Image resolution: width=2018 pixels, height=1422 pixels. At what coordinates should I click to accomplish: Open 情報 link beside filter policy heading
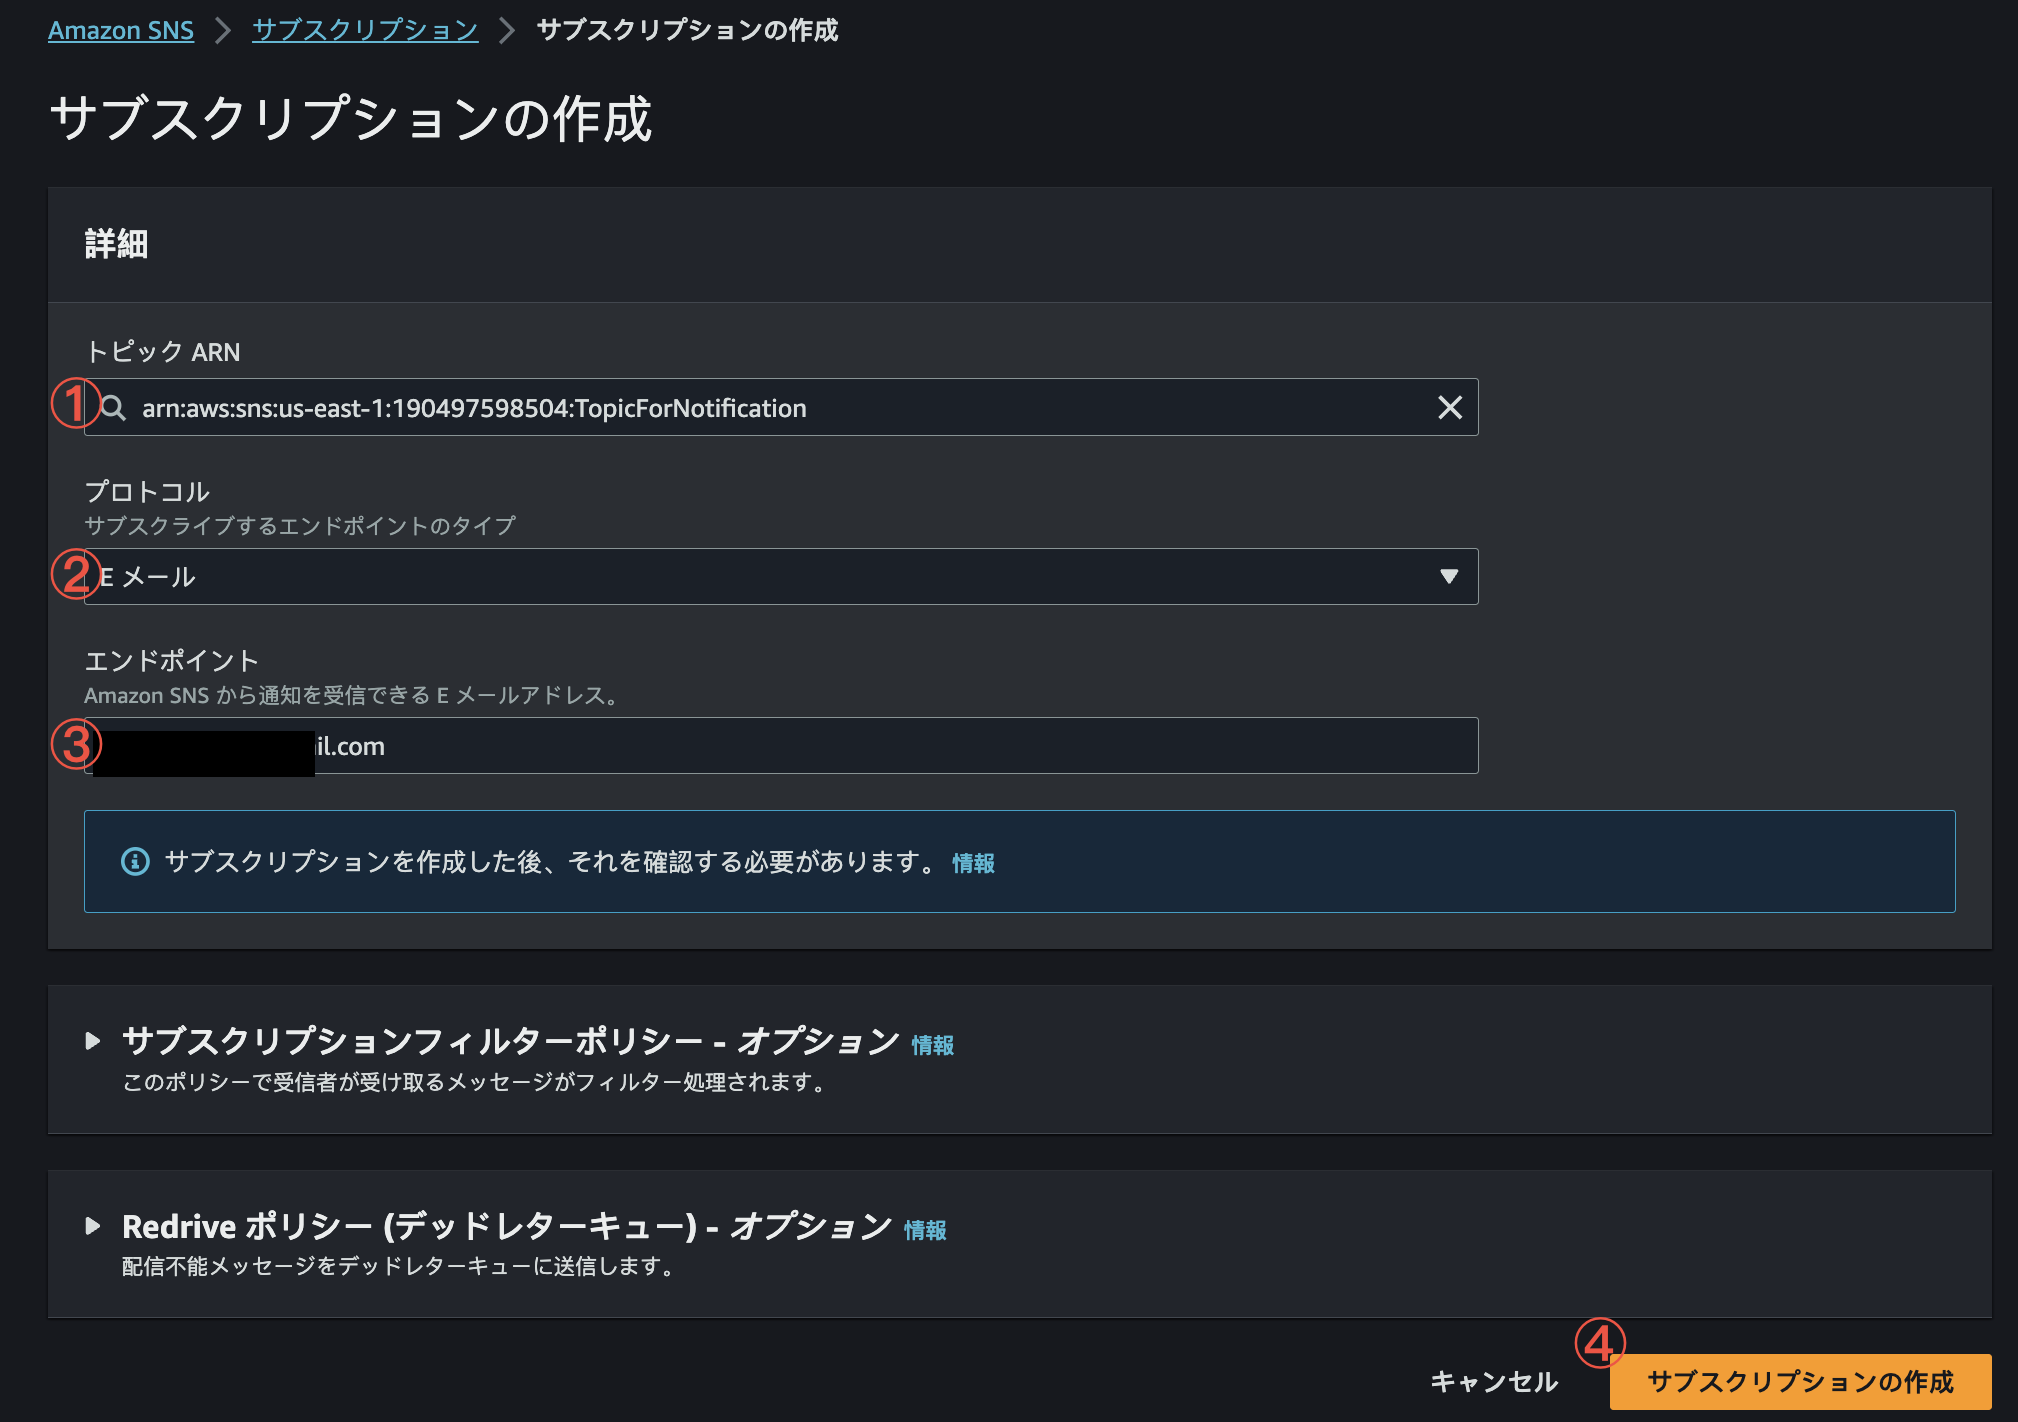pyautogui.click(x=932, y=1045)
